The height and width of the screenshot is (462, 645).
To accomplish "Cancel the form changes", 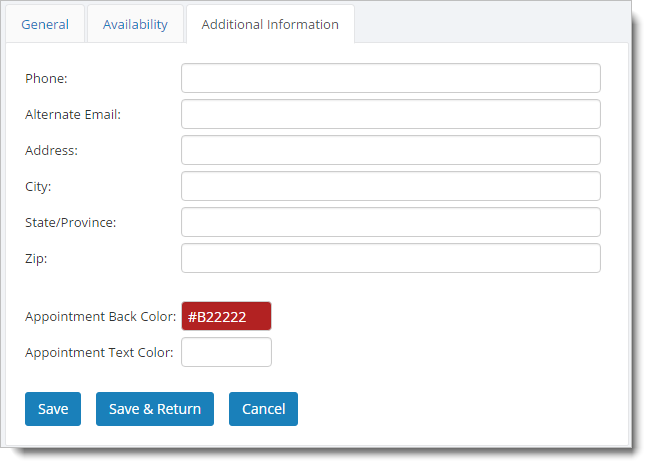I will coord(263,409).
